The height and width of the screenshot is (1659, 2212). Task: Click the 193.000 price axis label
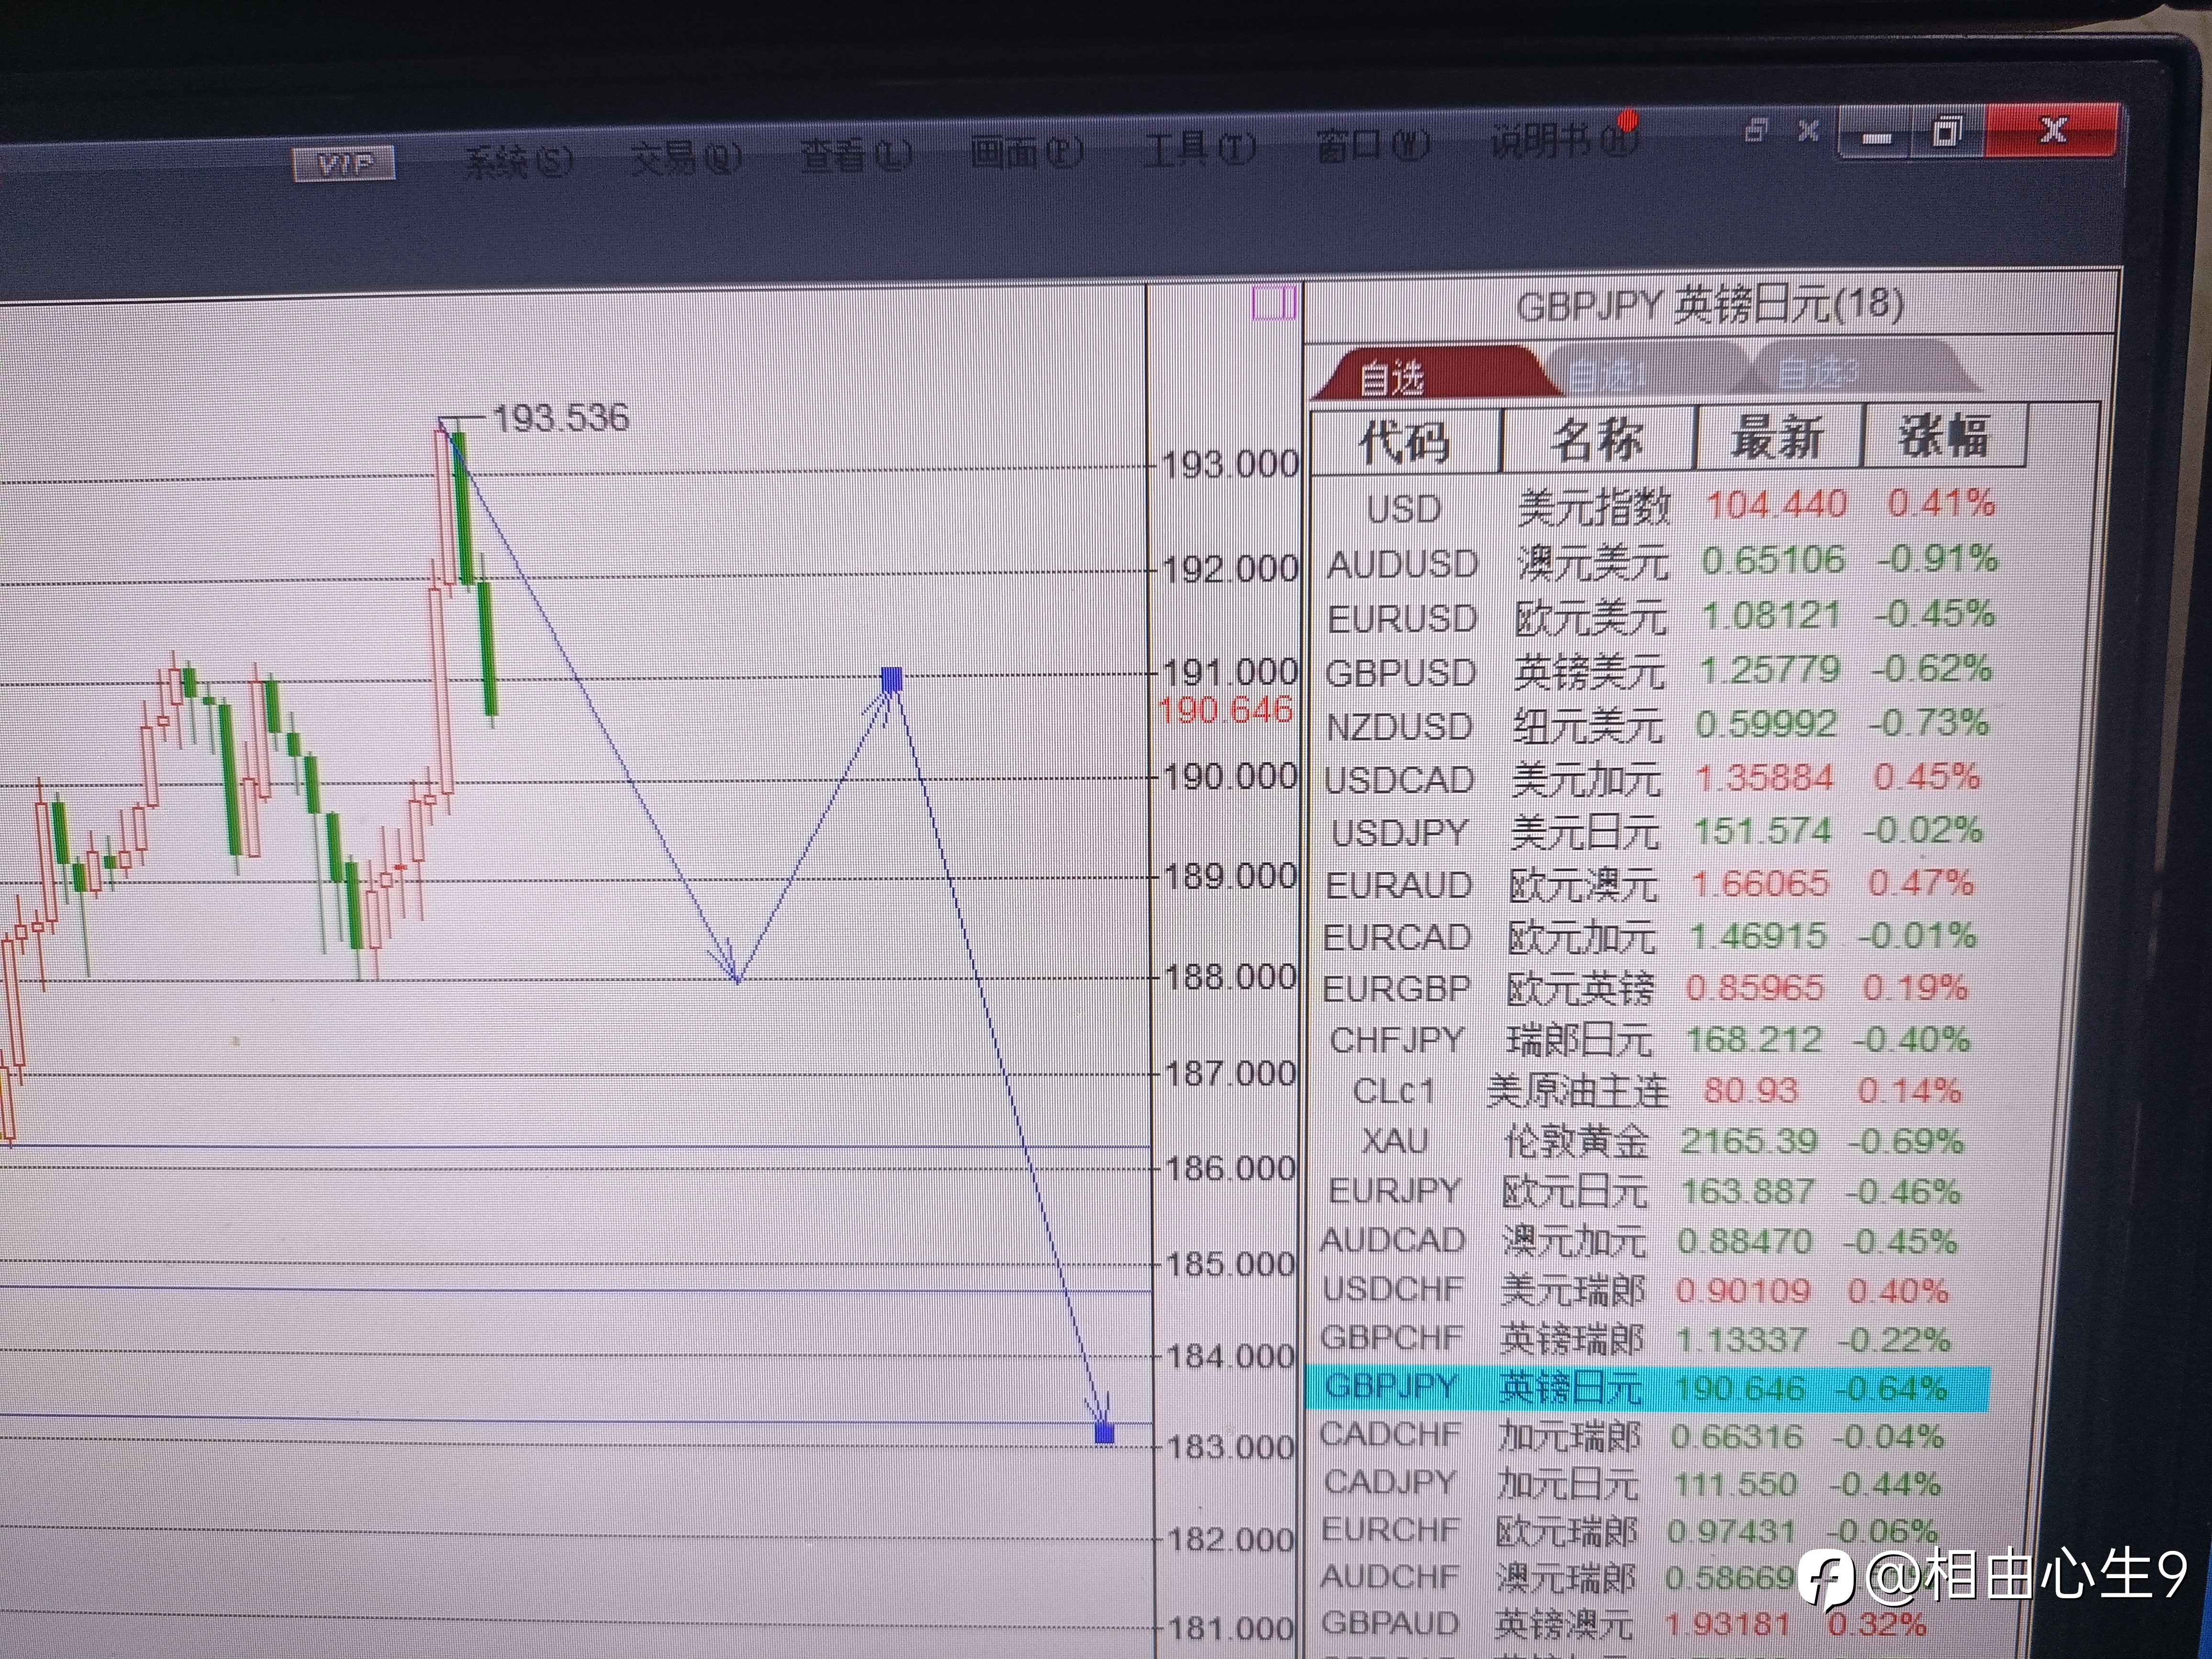coord(1229,464)
